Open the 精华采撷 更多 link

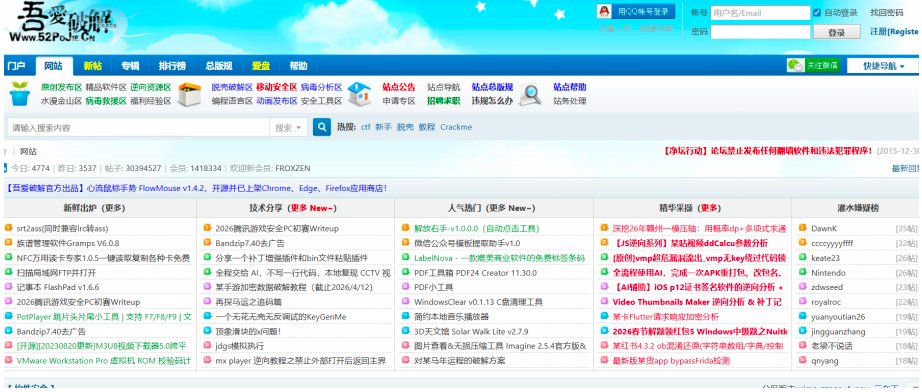pyautogui.click(x=710, y=208)
